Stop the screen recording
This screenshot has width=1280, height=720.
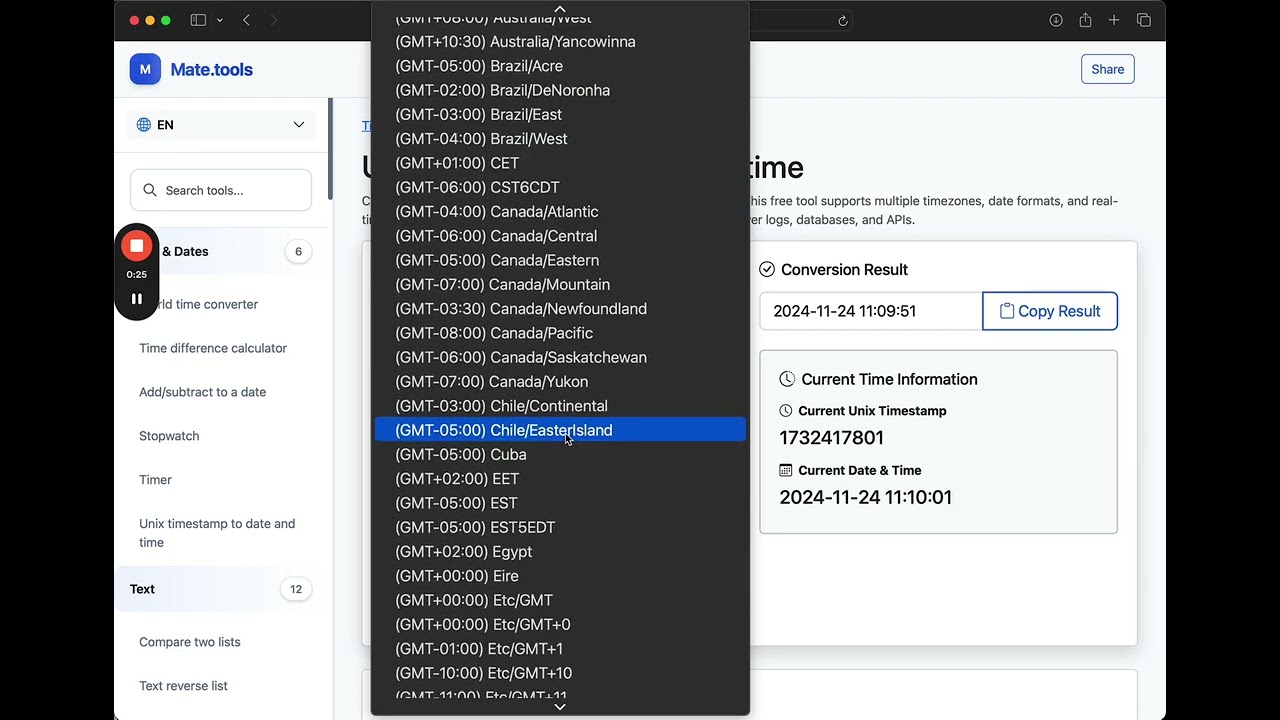tap(137, 246)
